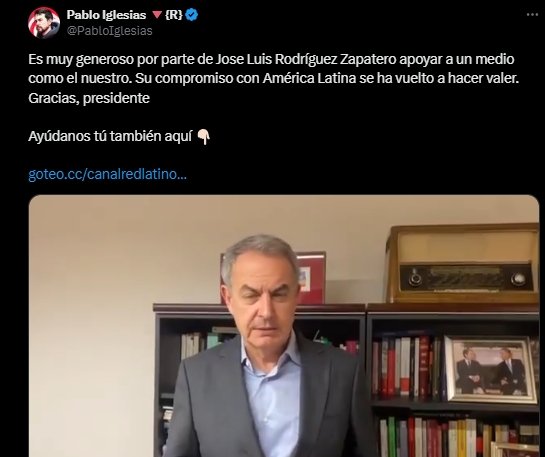
Task: Play the embedded Zapatero video
Action: [x=284, y=326]
